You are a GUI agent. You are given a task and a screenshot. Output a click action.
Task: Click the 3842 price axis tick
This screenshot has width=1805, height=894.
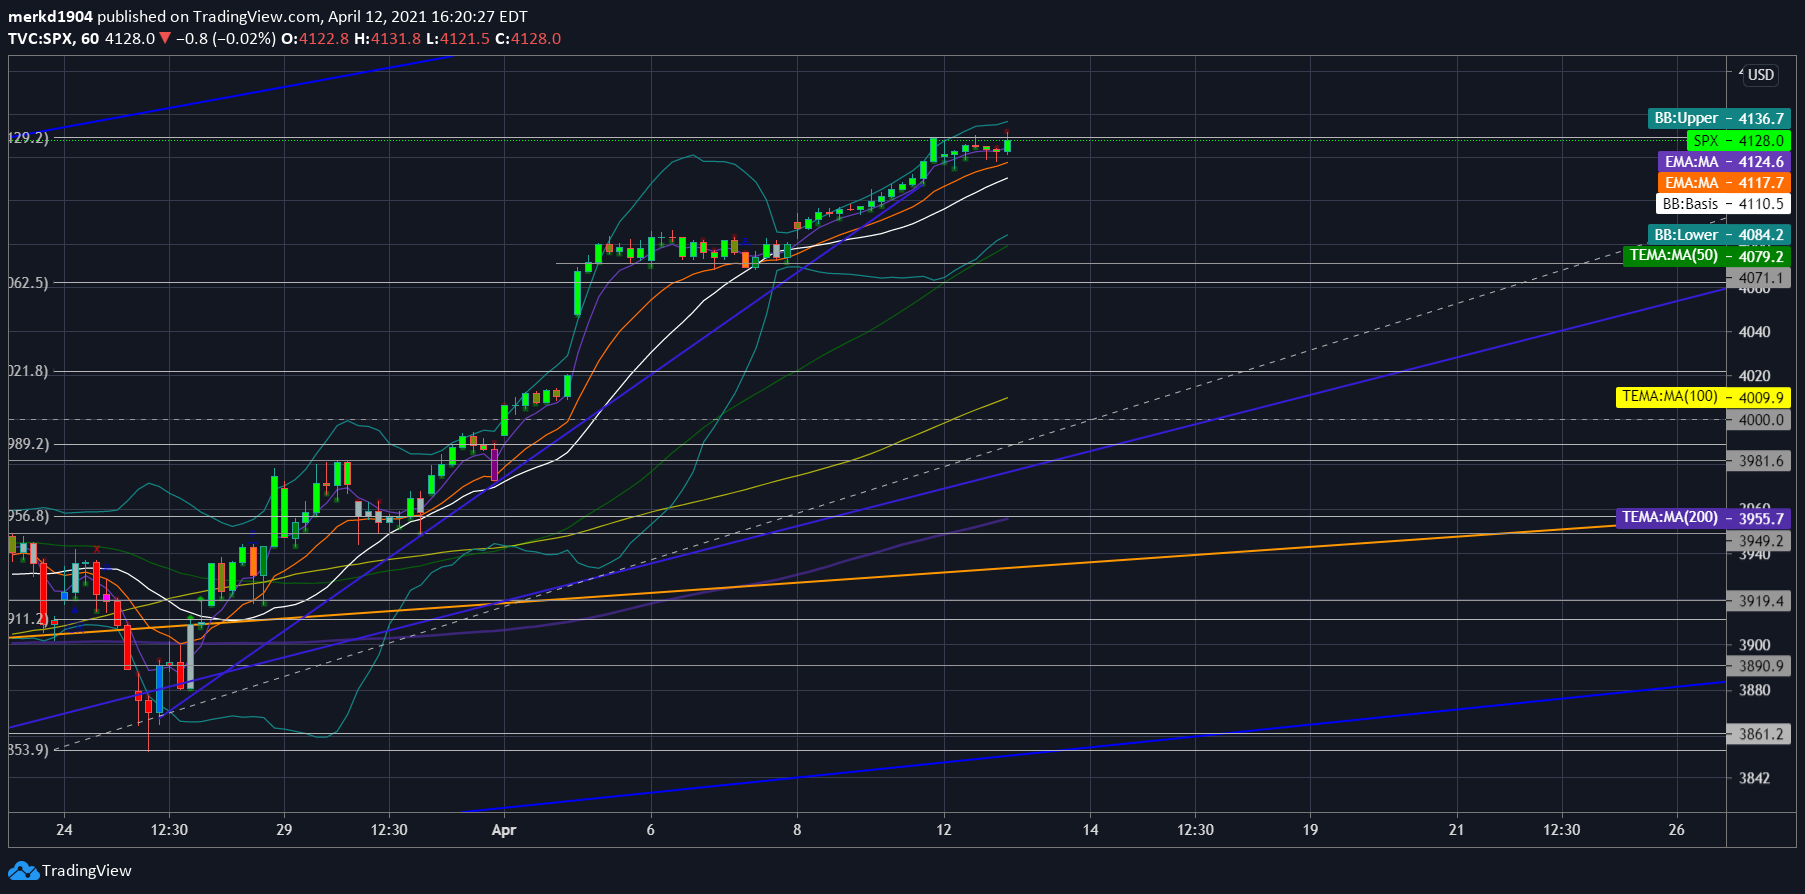pyautogui.click(x=1755, y=778)
